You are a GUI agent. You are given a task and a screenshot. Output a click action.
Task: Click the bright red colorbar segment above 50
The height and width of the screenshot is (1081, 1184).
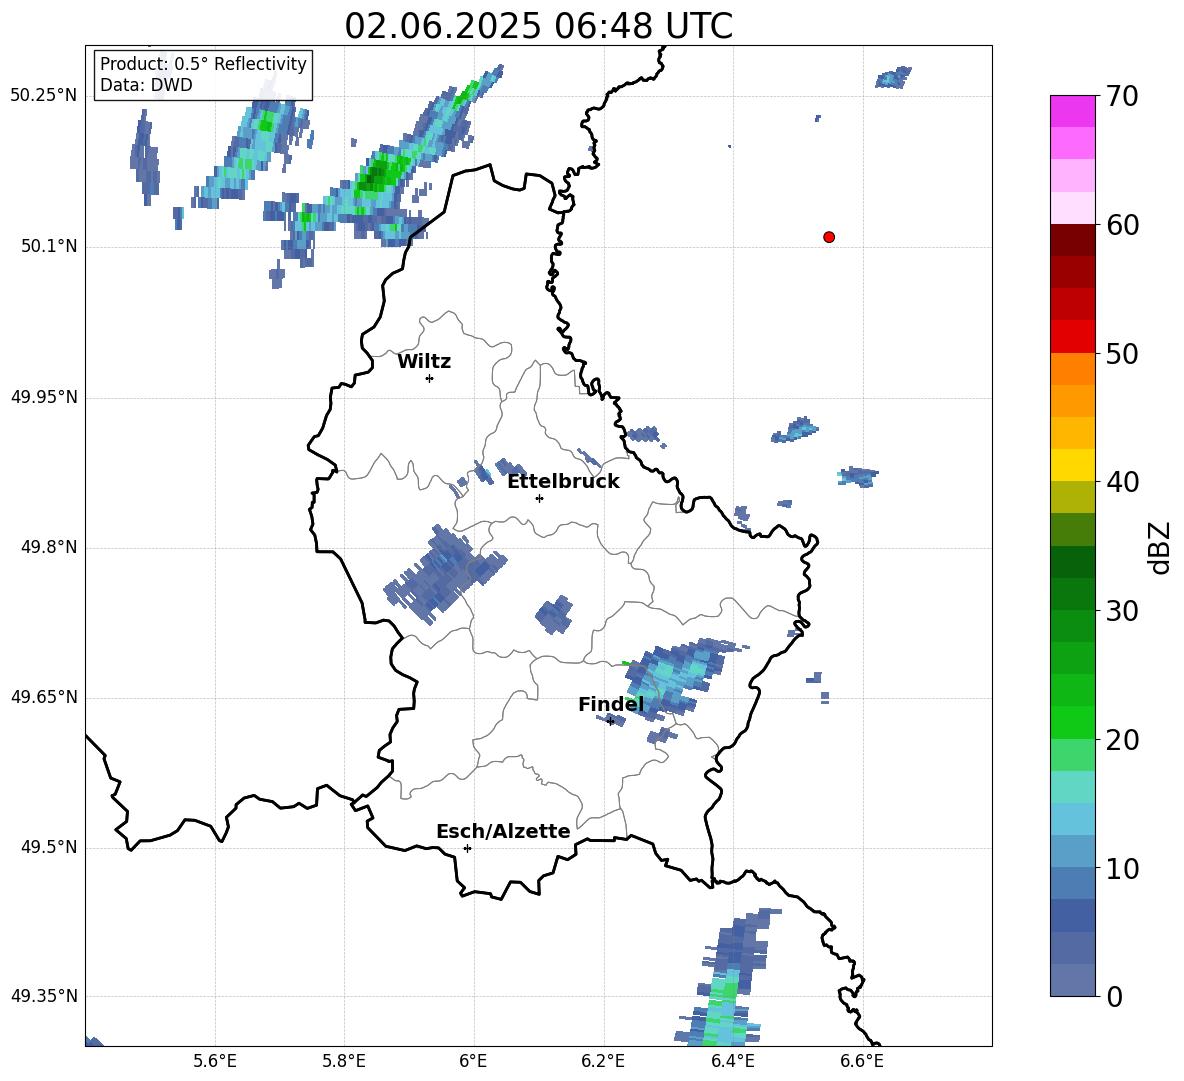pos(1072,337)
